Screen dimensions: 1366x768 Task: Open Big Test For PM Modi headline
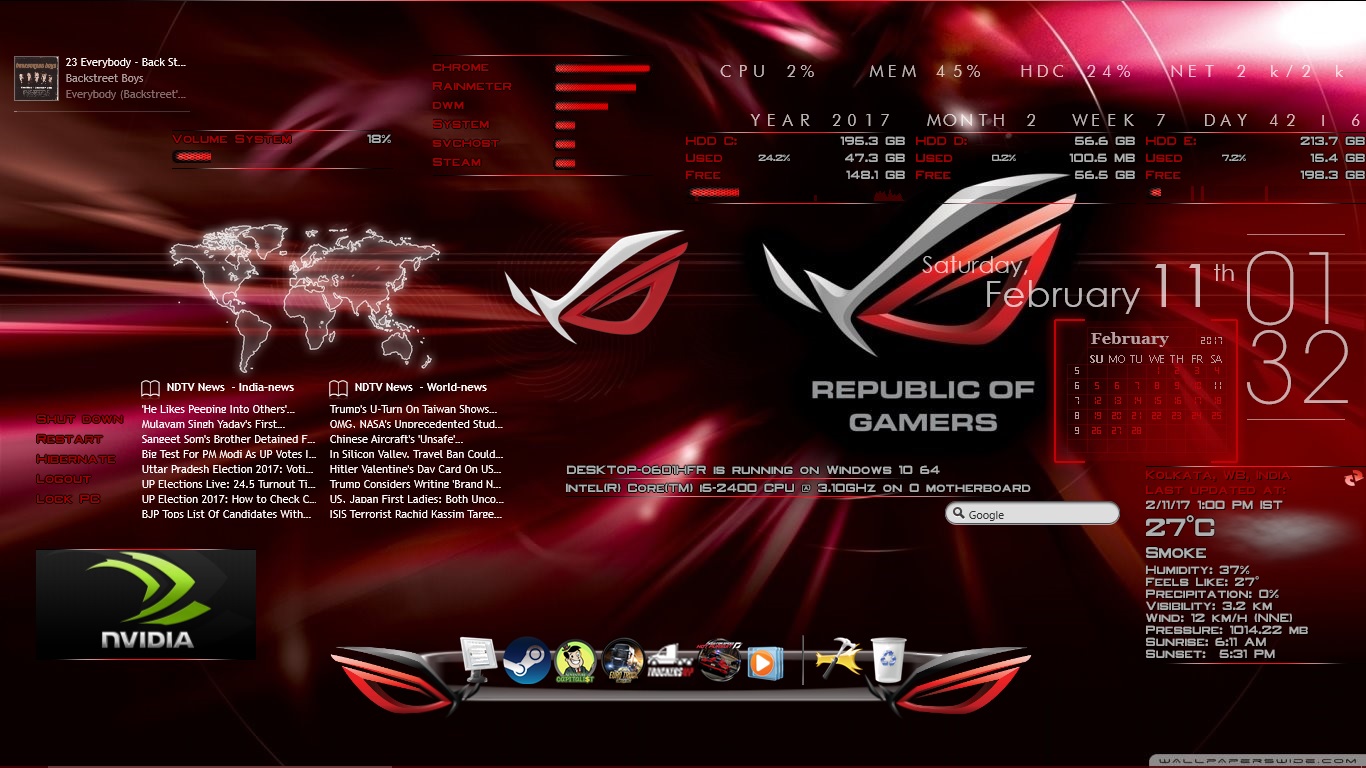(x=228, y=454)
